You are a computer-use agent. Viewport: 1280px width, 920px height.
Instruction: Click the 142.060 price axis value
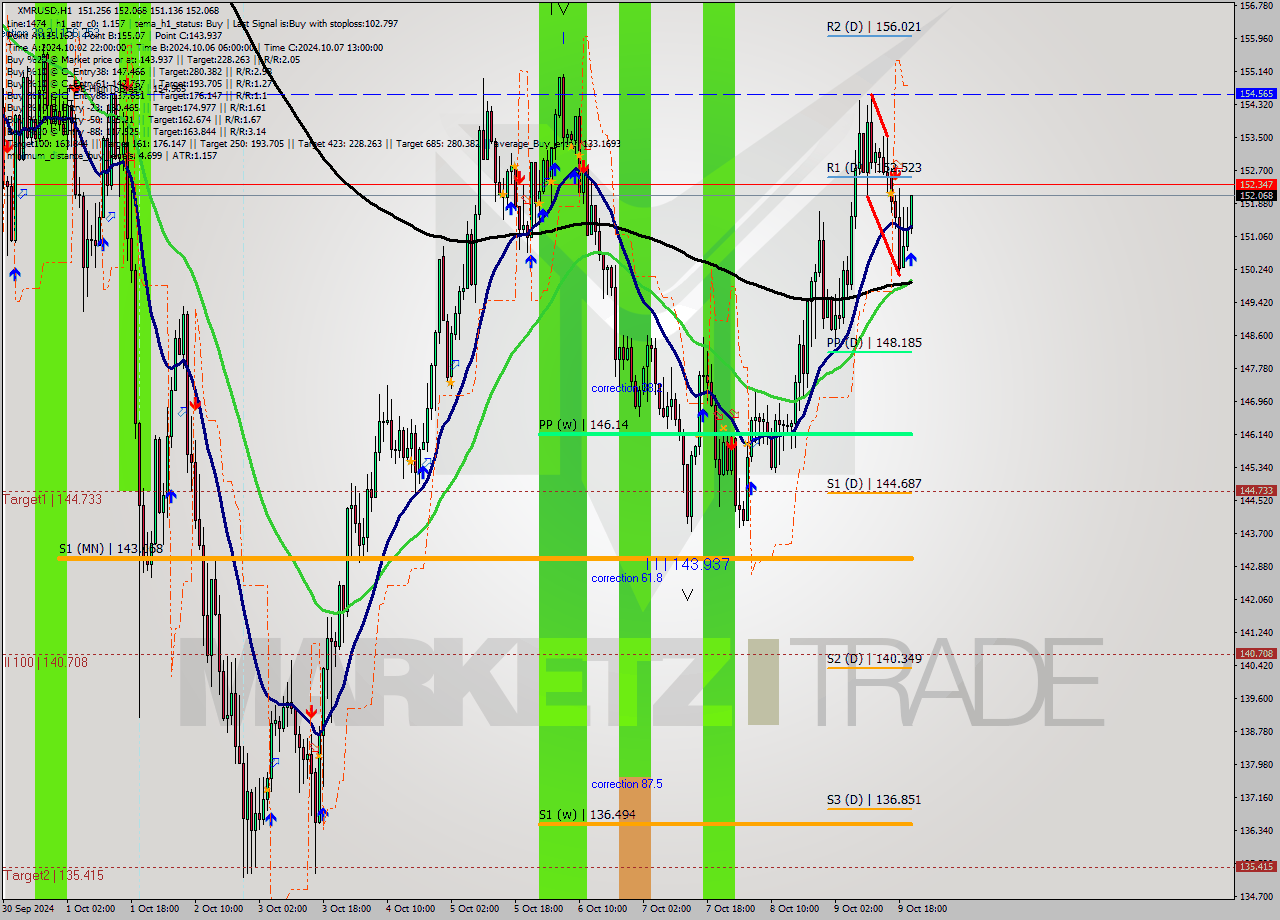(1256, 599)
